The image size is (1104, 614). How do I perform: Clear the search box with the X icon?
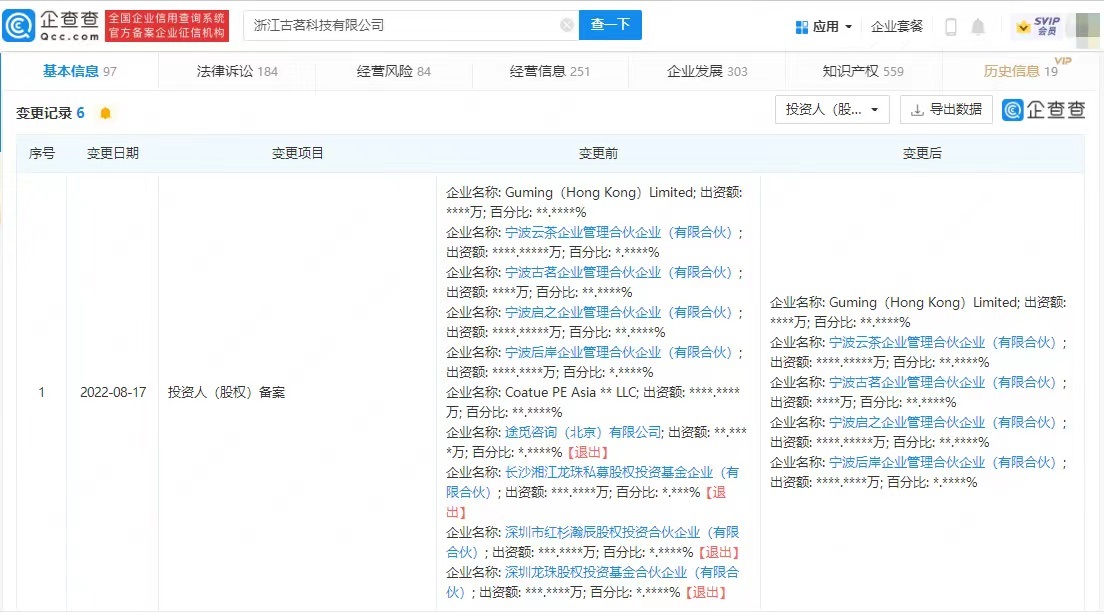[567, 25]
